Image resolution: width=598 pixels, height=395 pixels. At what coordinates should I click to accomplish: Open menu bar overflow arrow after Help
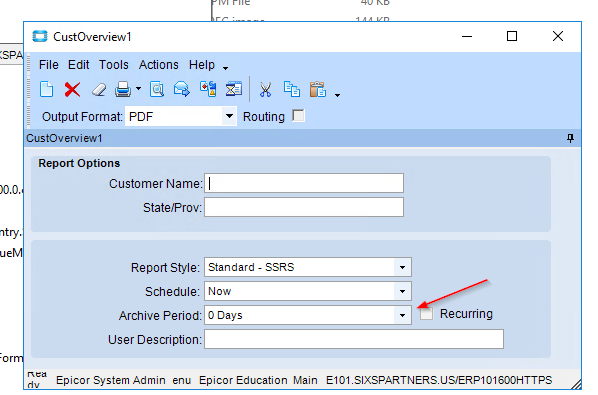tap(225, 68)
